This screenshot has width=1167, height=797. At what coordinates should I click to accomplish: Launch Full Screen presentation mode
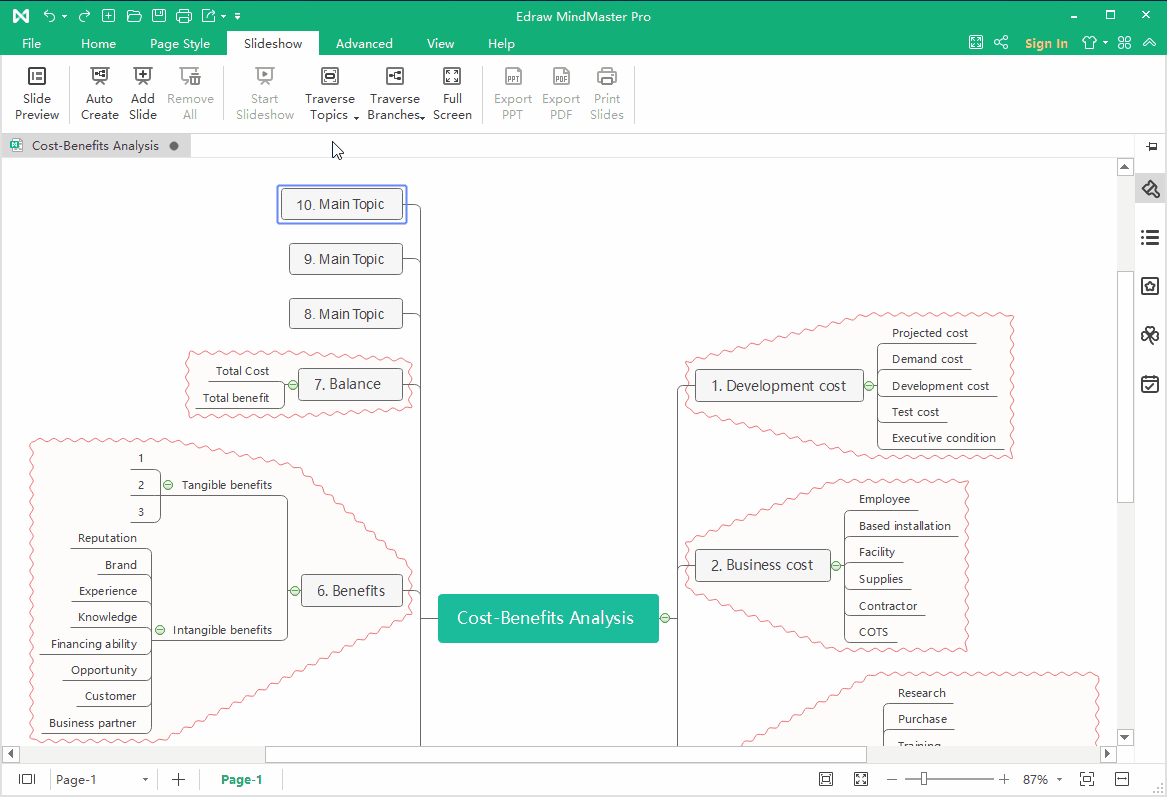(452, 93)
